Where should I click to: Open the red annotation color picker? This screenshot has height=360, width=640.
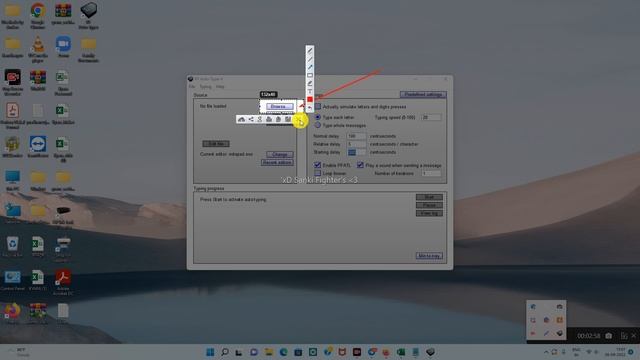tap(310, 100)
